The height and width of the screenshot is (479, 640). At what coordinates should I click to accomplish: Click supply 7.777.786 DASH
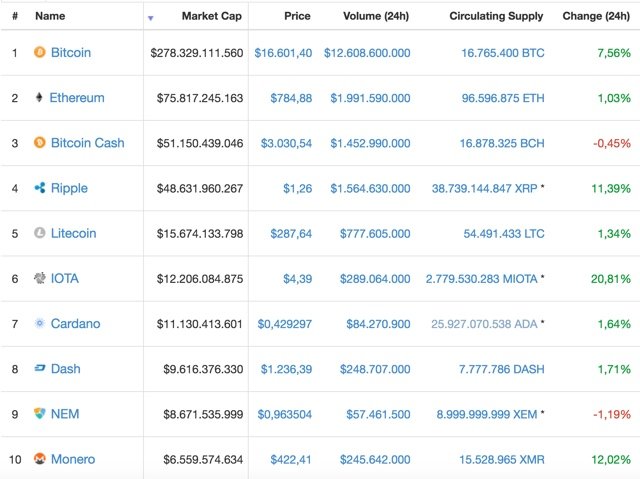tap(501, 369)
